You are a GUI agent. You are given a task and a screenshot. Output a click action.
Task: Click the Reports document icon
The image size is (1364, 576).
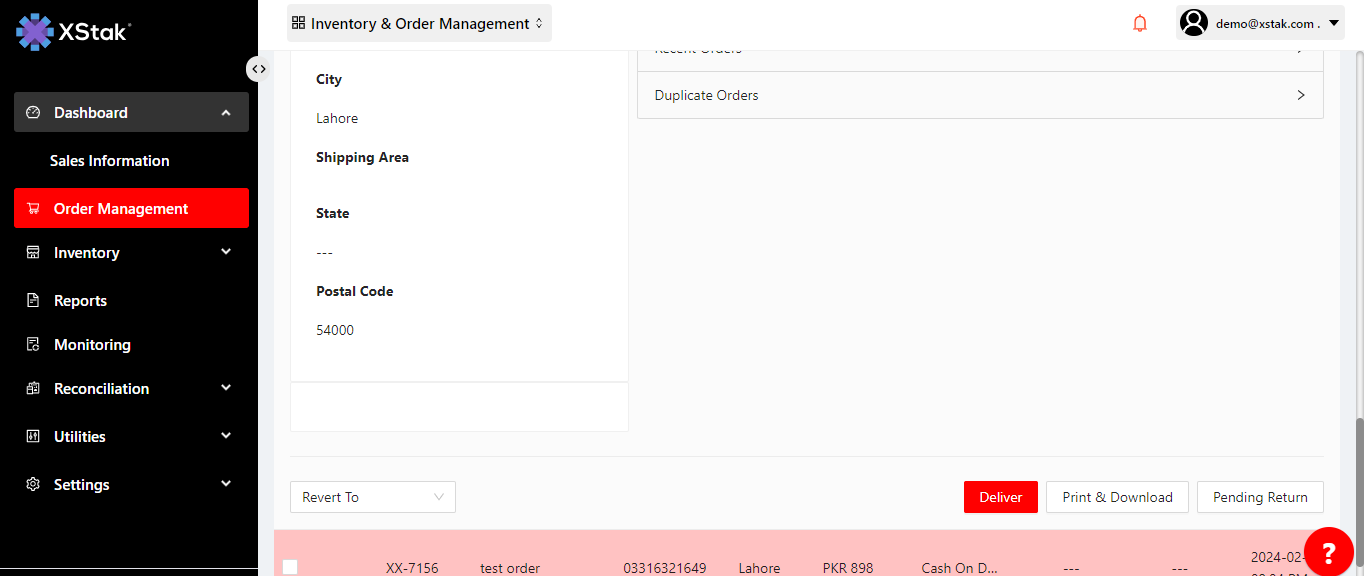[x=33, y=301]
